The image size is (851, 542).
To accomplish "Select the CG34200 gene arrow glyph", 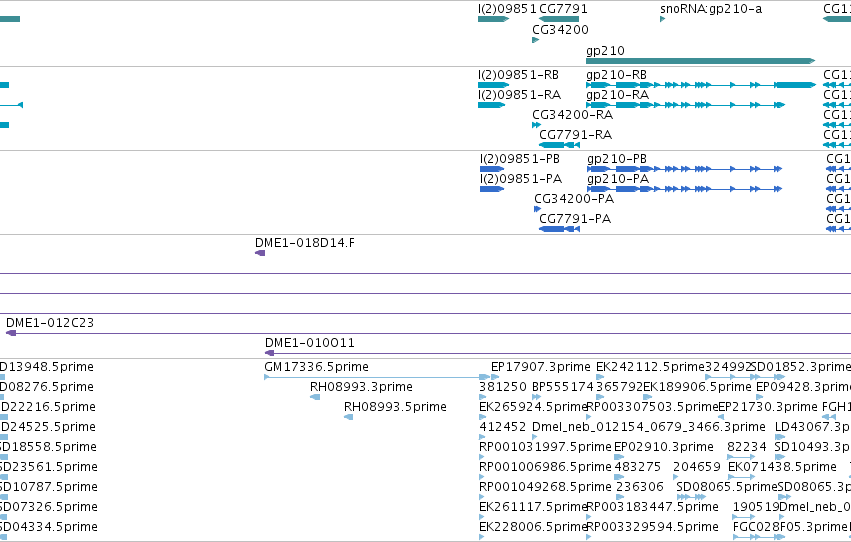I will [536, 40].
